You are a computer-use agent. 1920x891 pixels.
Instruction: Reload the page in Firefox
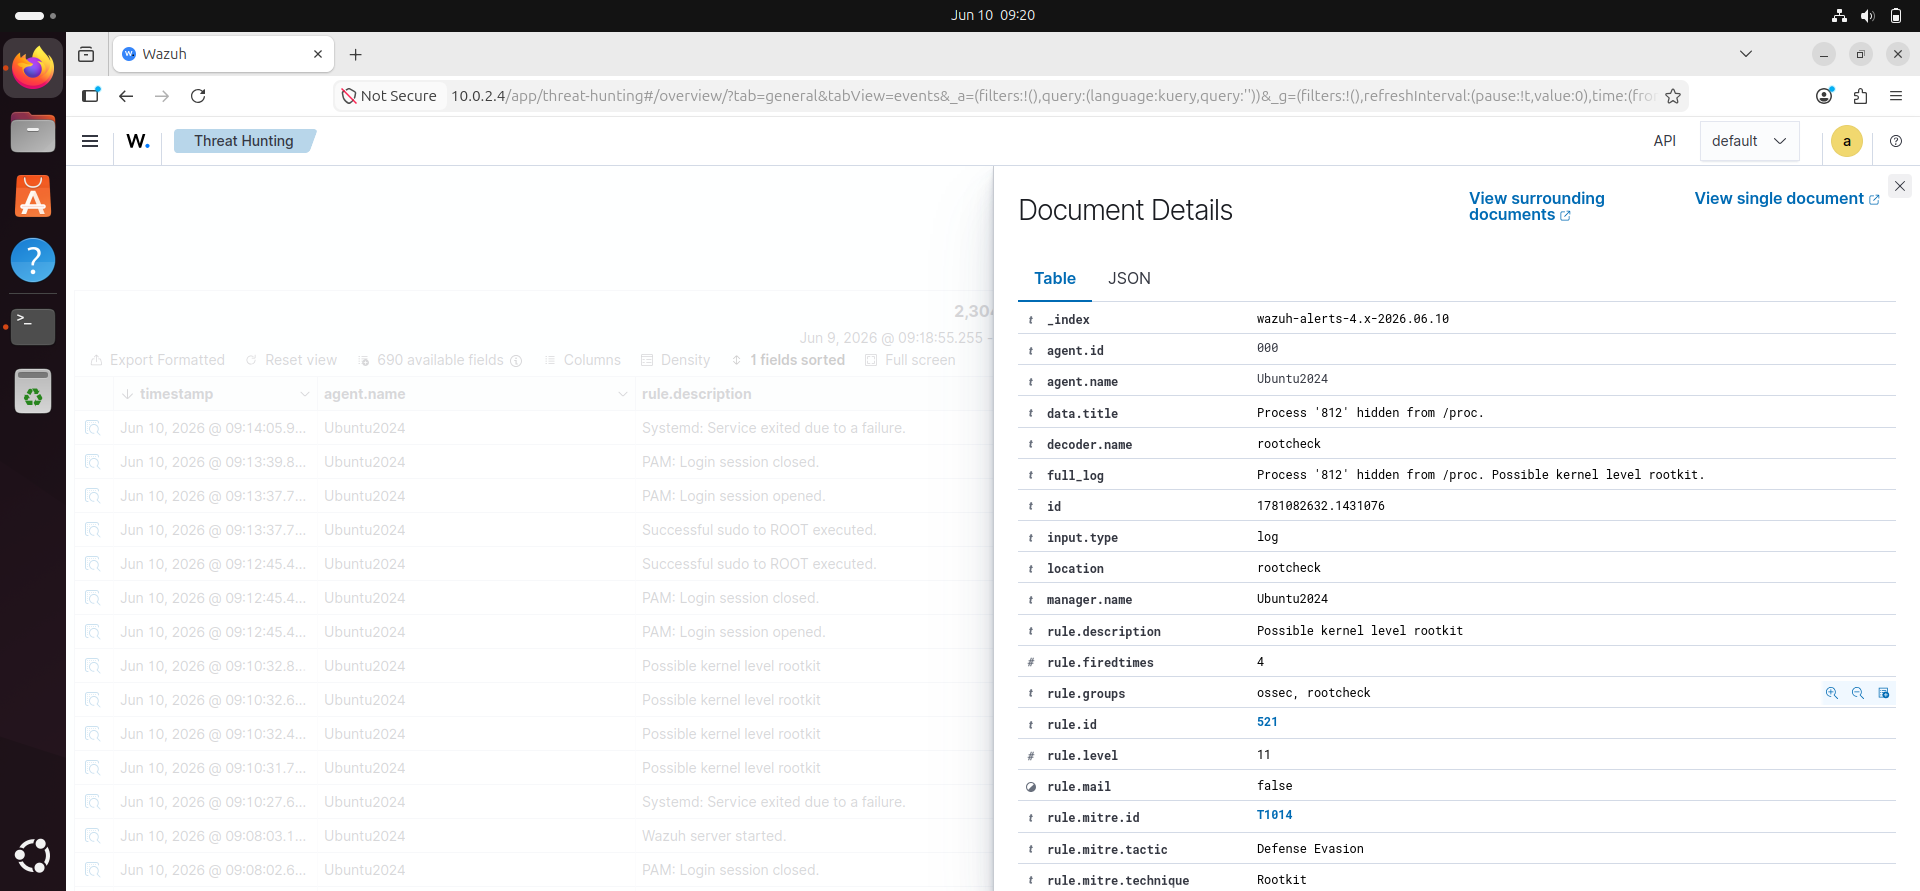point(198,96)
